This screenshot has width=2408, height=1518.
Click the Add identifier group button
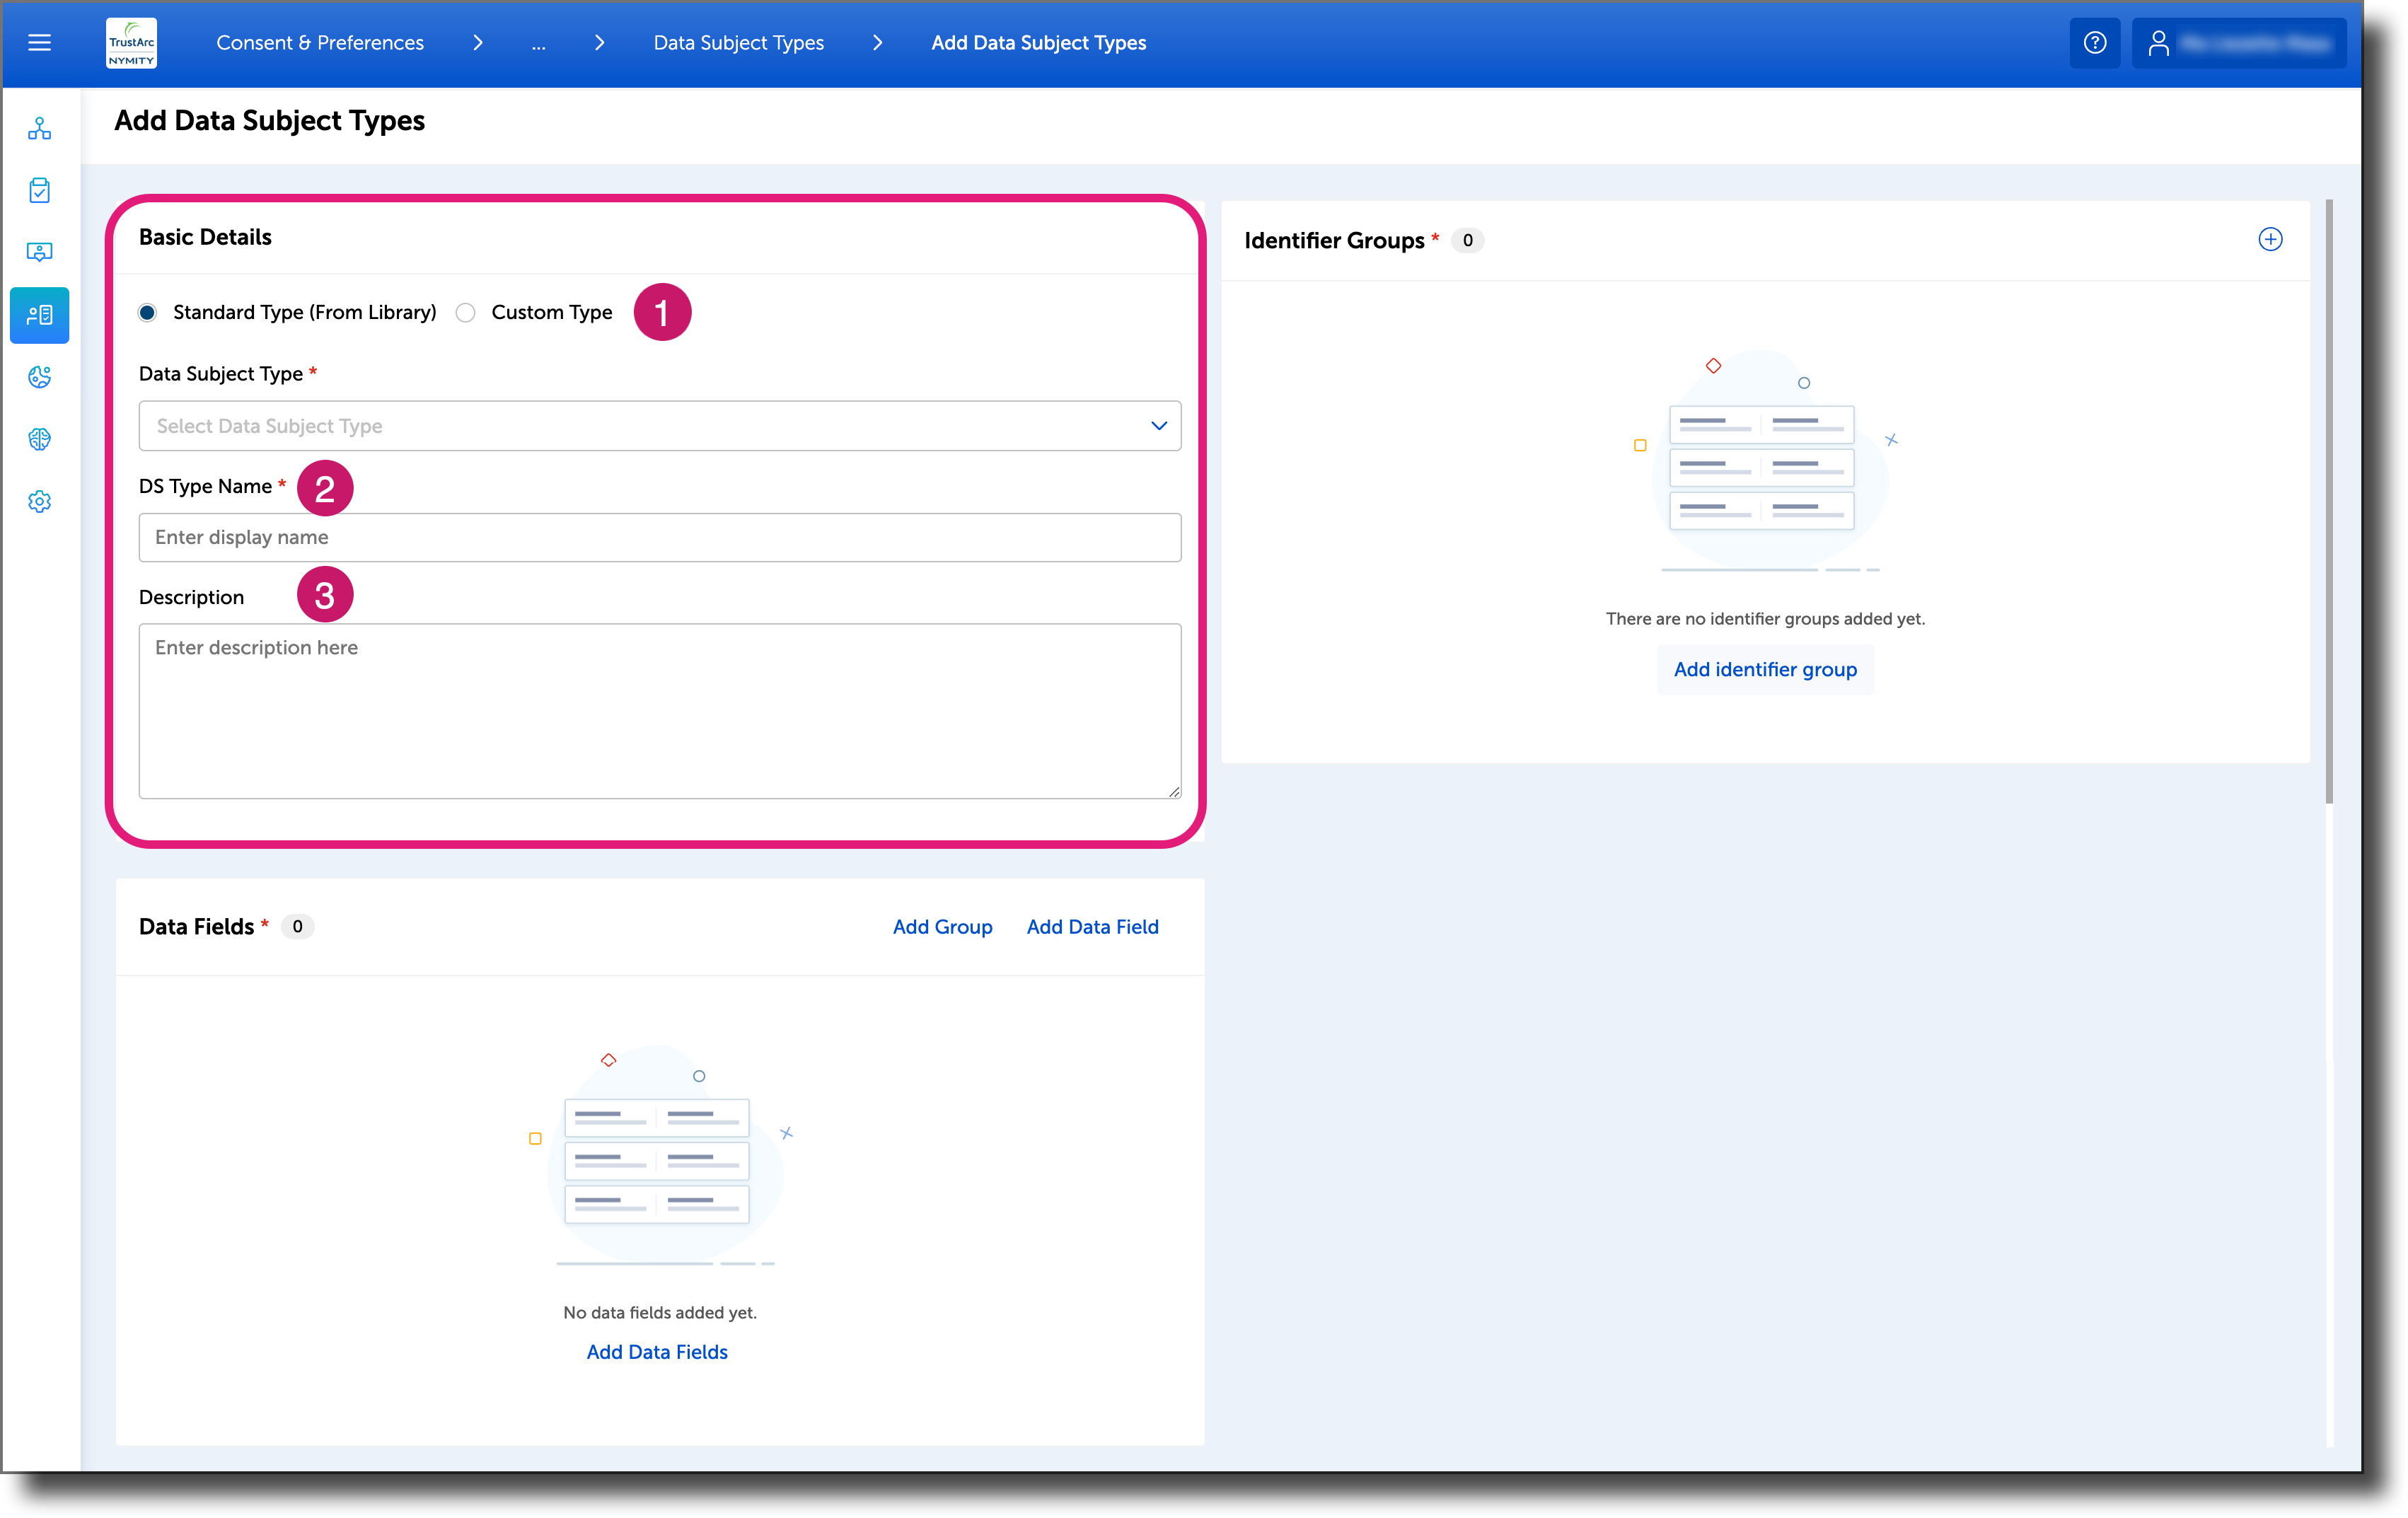pos(1764,669)
